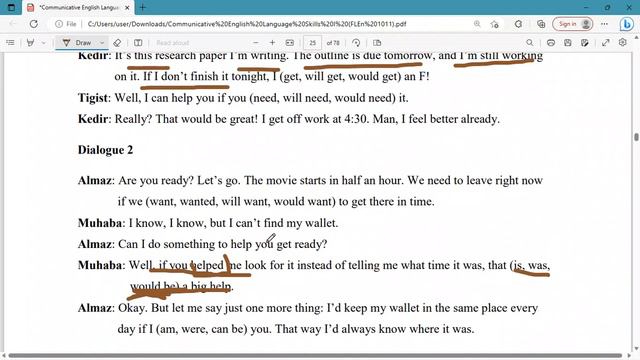Image resolution: width=640 pixels, height=360 pixels.
Task: Select the Highlight tool
Action: click(x=30, y=42)
